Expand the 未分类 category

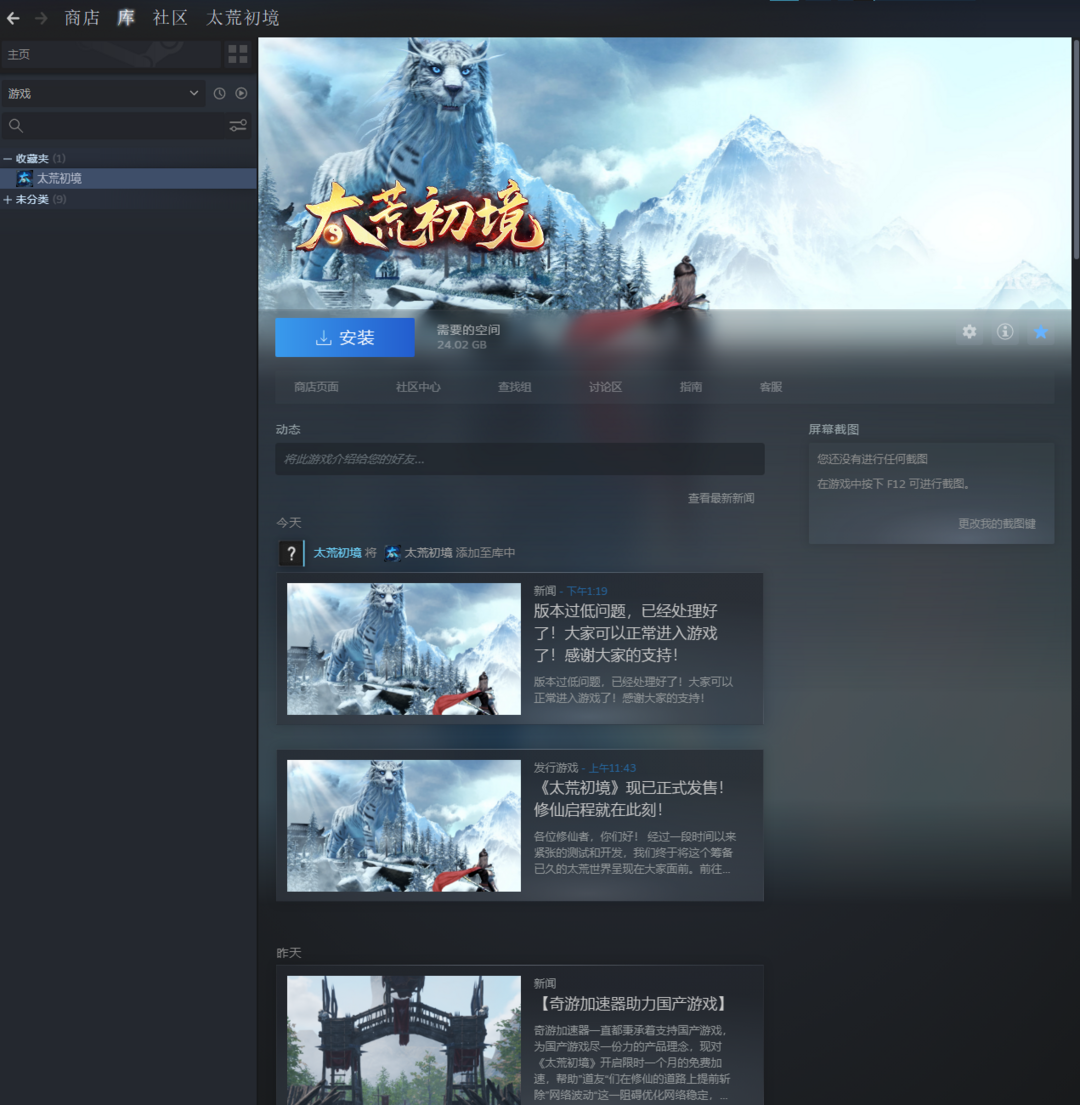(x=8, y=200)
